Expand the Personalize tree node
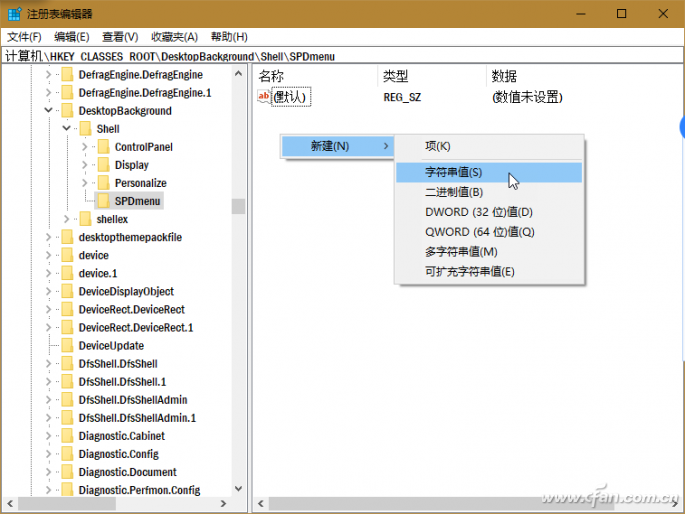 (85, 183)
